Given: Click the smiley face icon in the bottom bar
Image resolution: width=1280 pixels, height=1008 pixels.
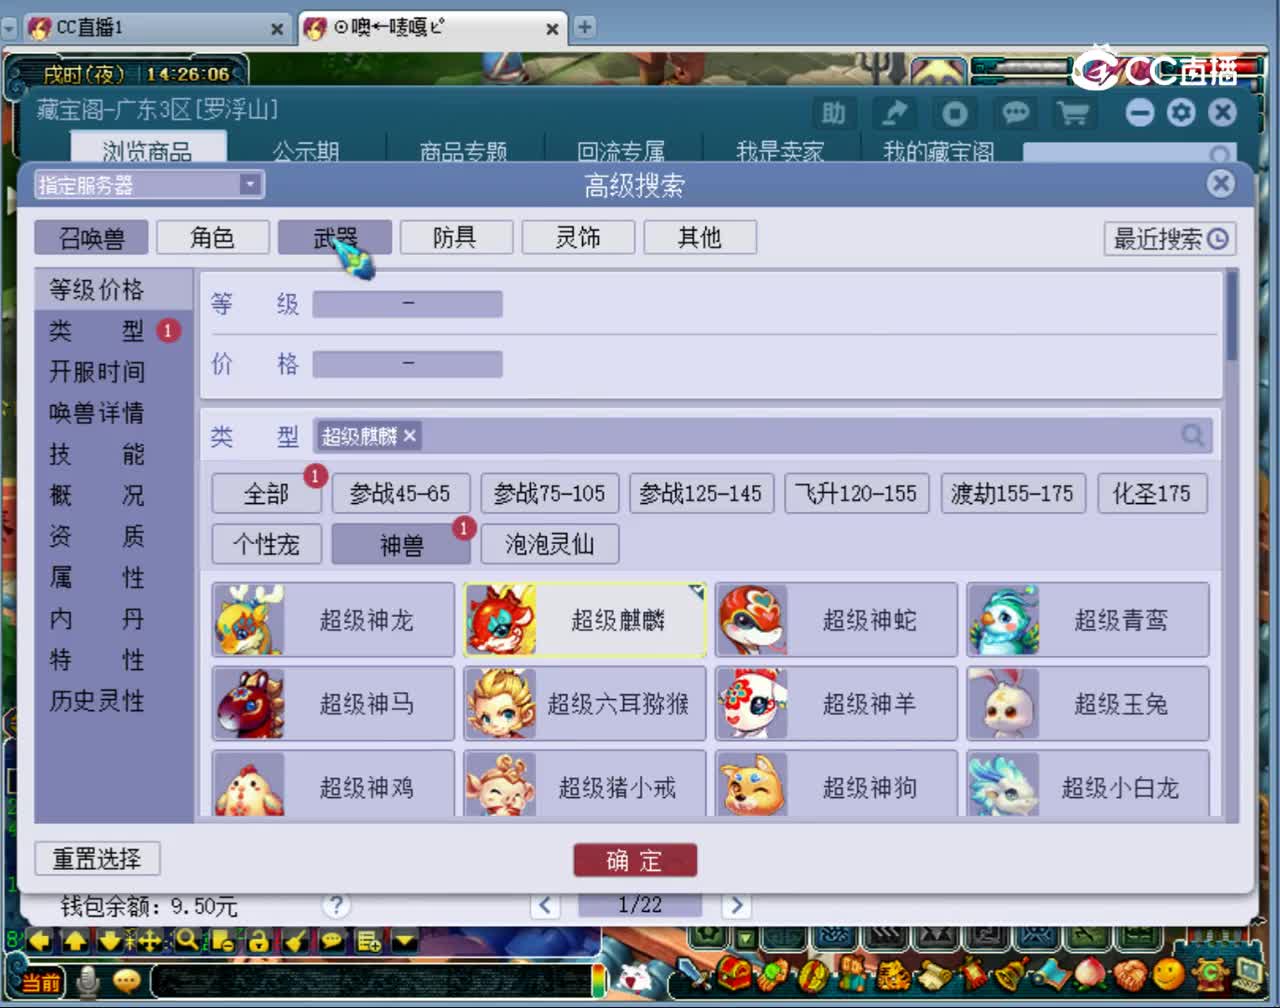Looking at the screenshot, I should pyautogui.click(x=1167, y=973).
